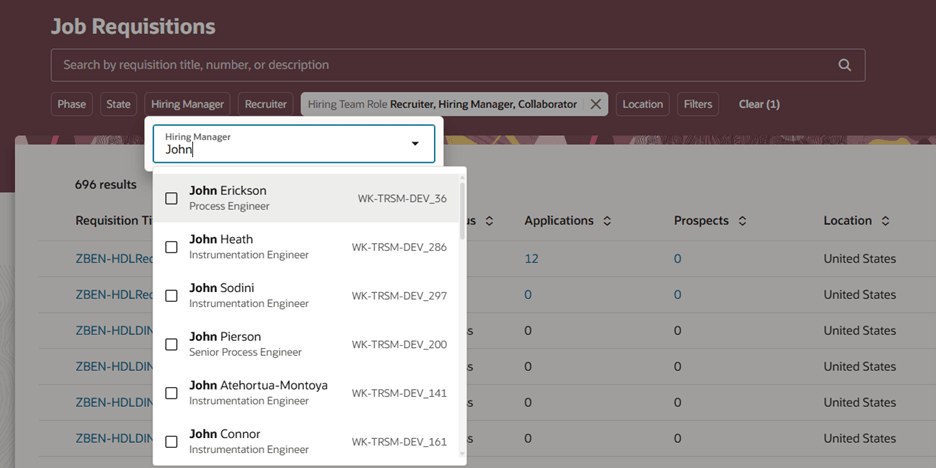936x468 pixels.
Task: Sort by the Prospects column arrows
Action: point(742,221)
